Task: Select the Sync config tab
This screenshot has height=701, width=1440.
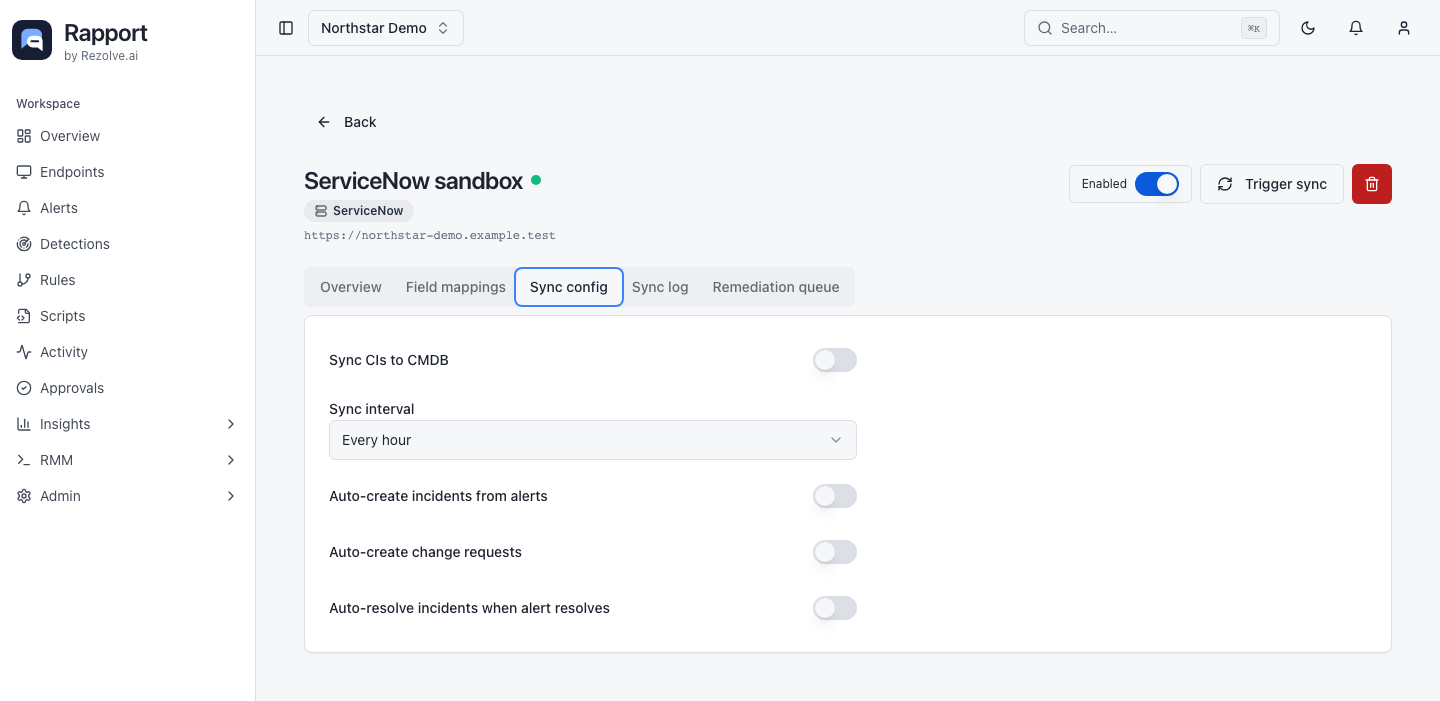Action: click(x=569, y=287)
